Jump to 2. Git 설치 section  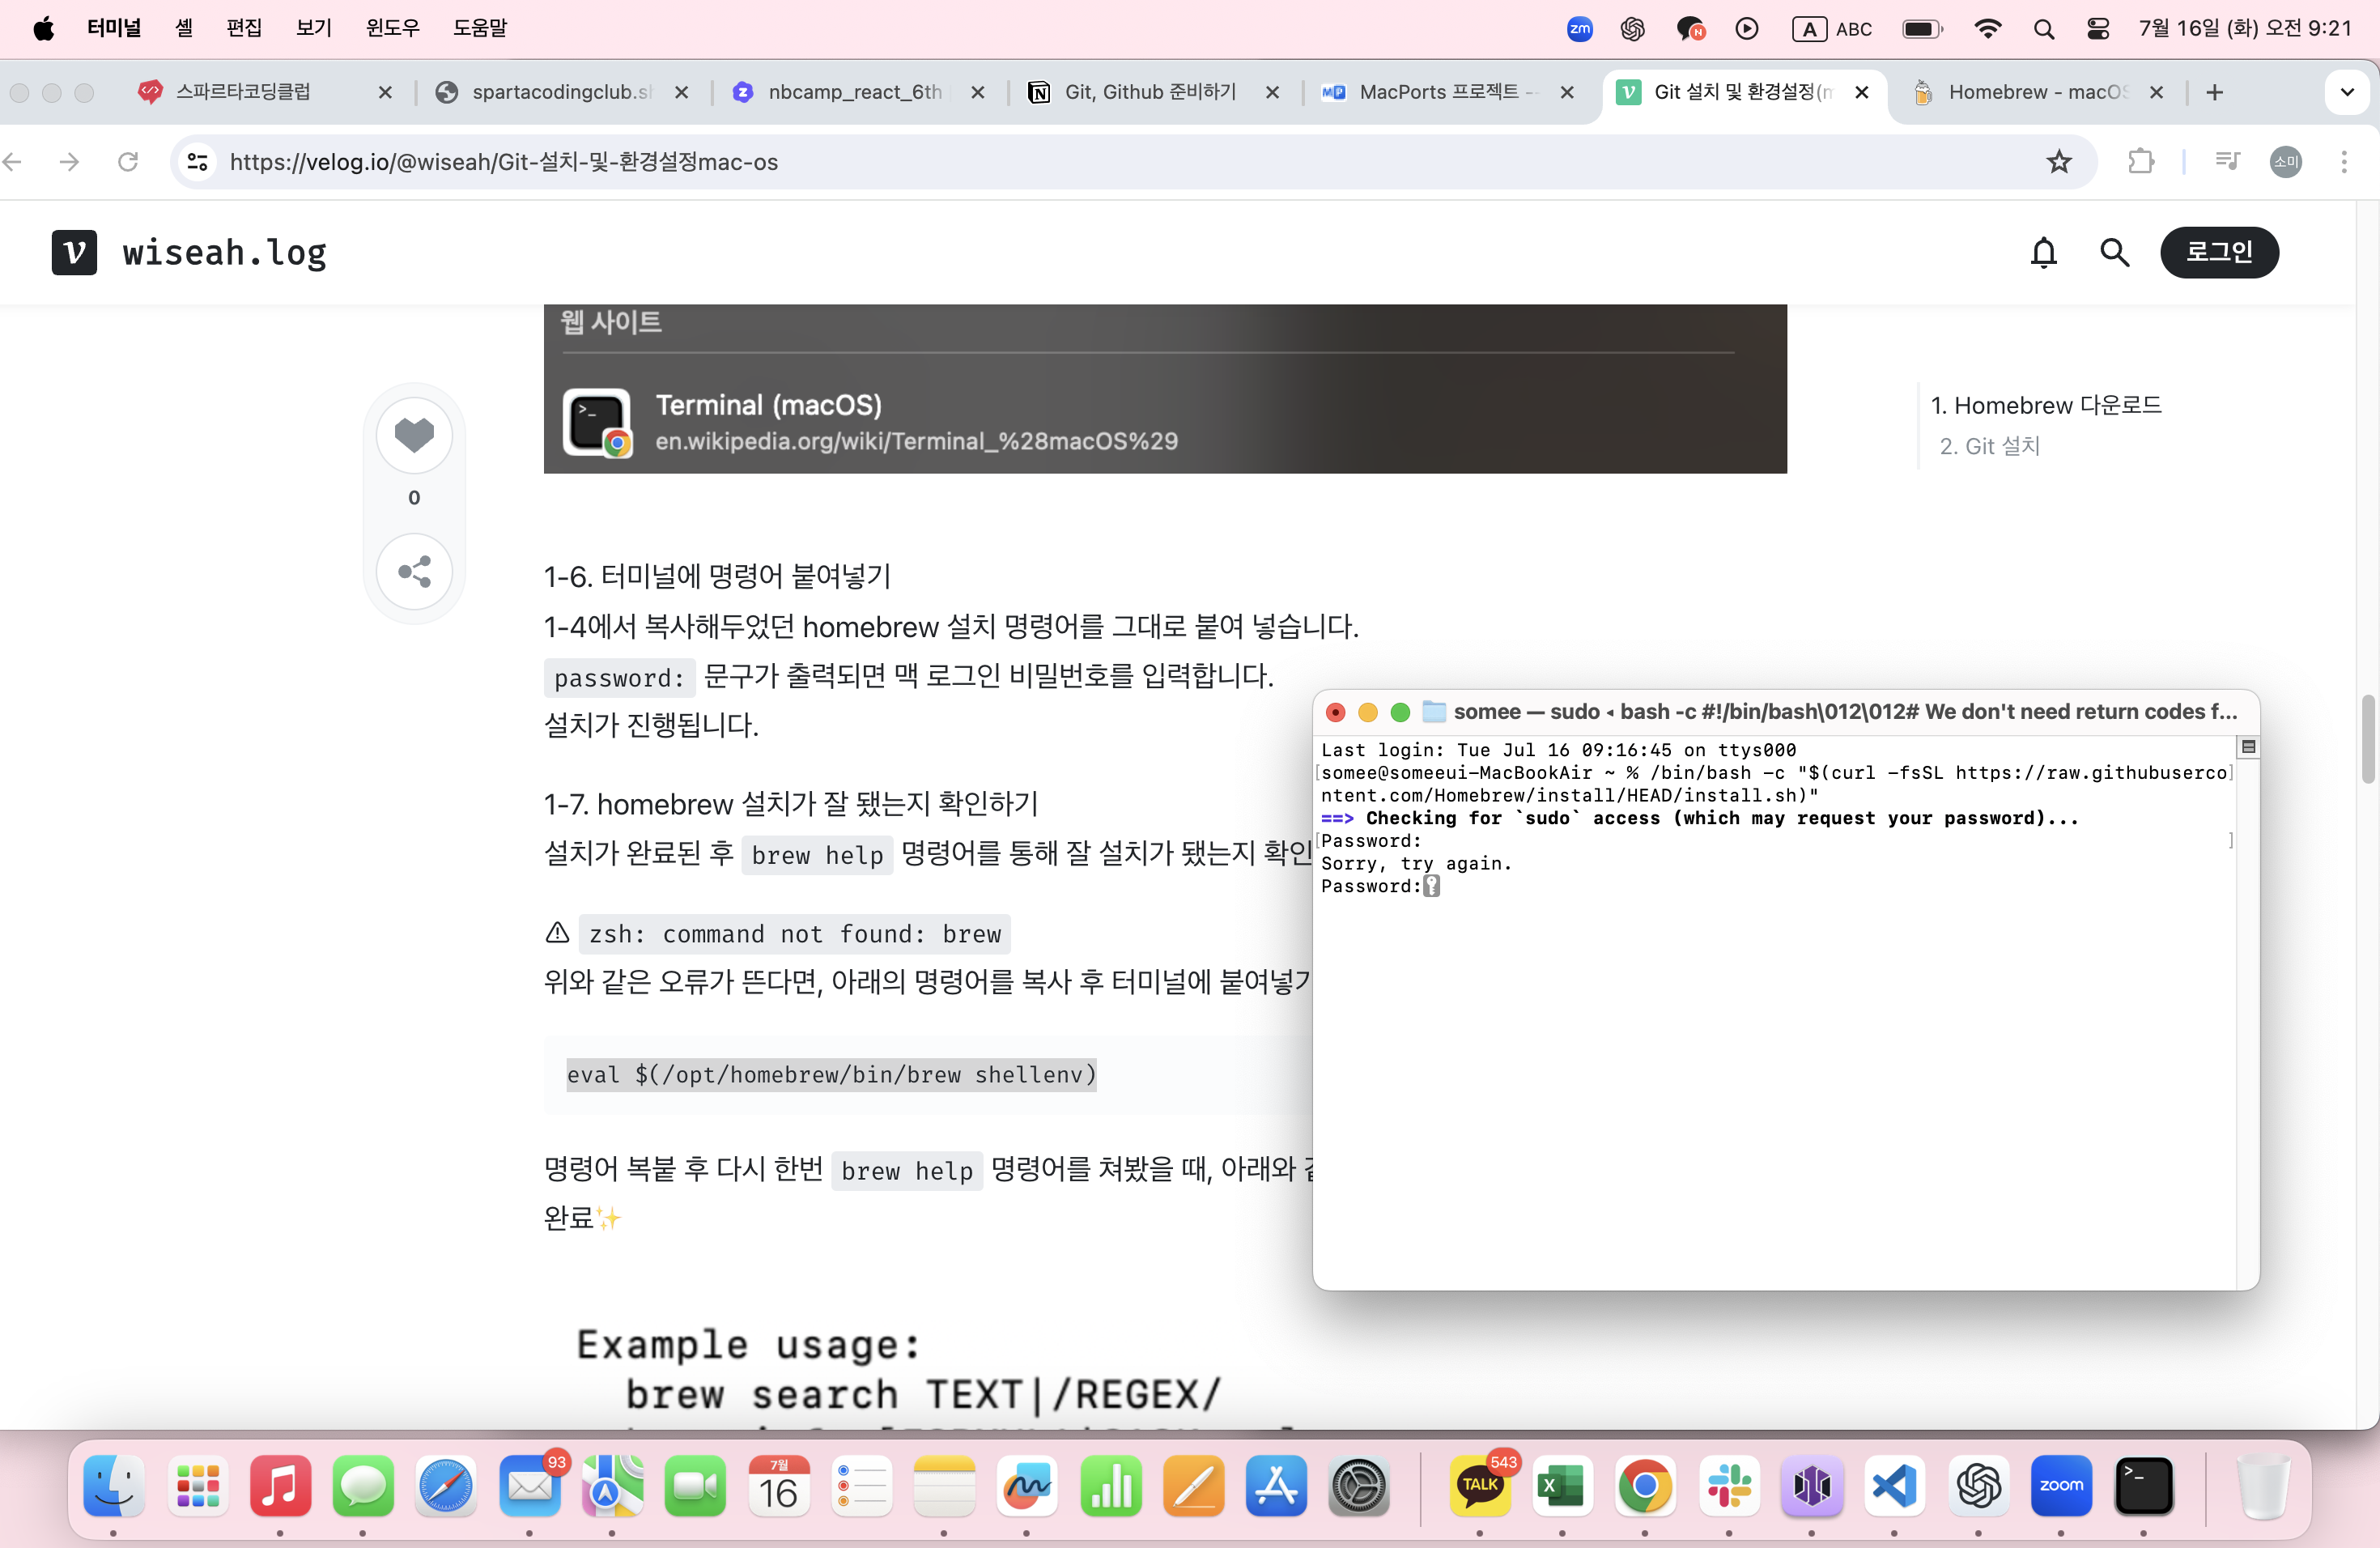[x=1990, y=446]
